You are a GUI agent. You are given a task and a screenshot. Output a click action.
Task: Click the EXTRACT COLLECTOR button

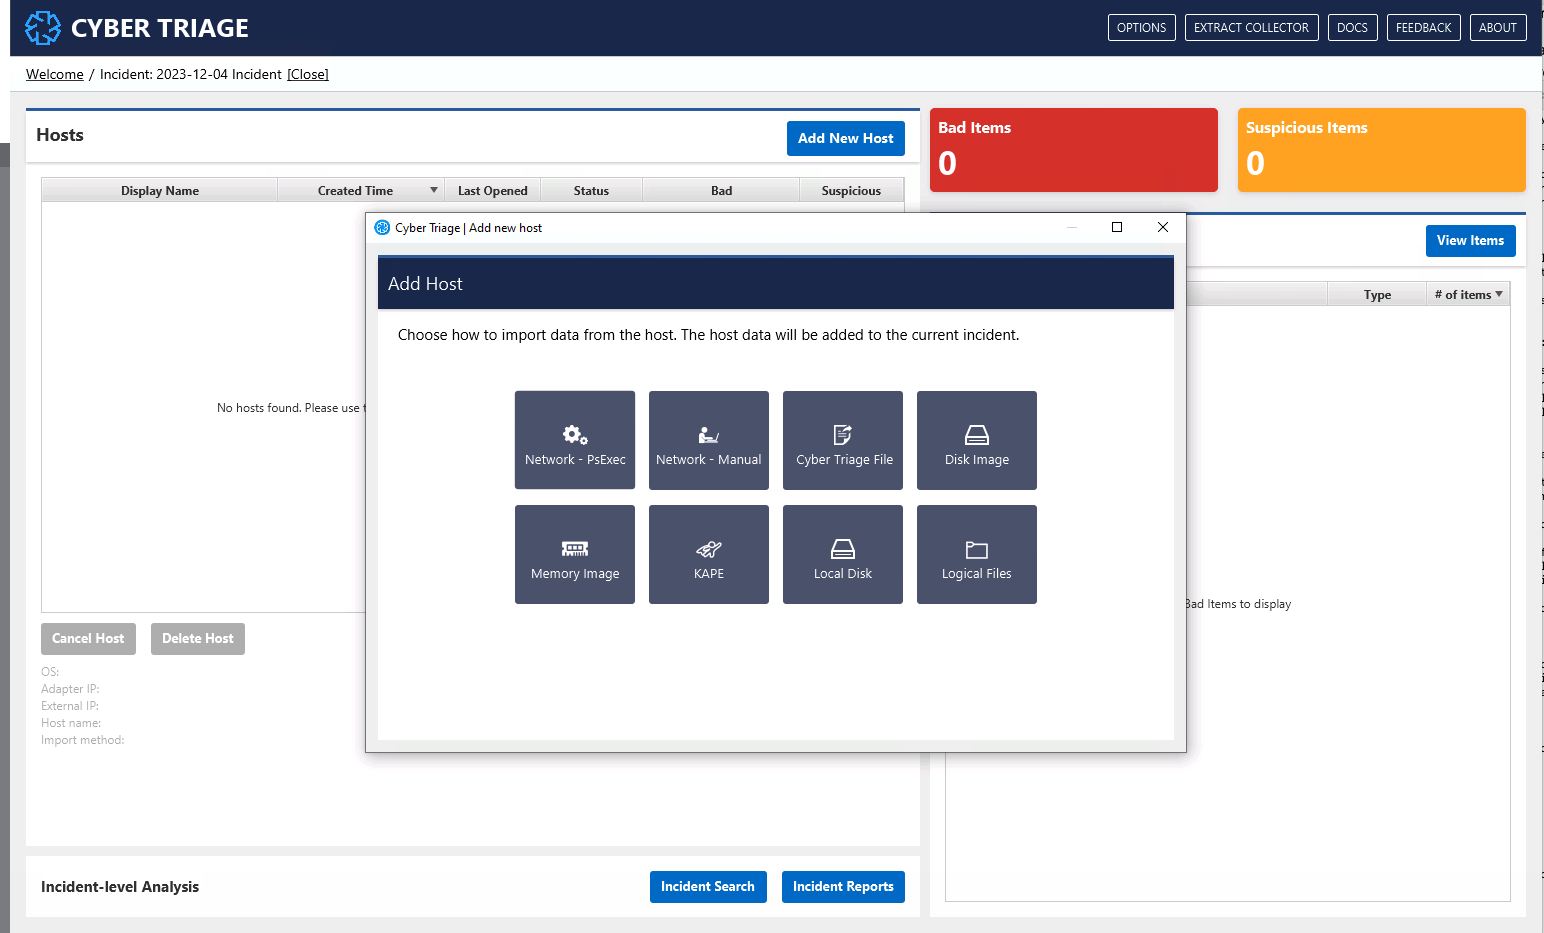(1251, 28)
